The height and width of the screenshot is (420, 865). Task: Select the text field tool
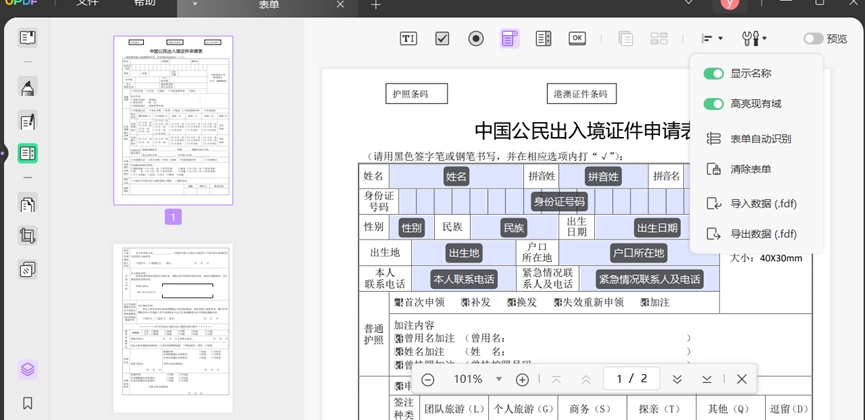[x=408, y=38]
